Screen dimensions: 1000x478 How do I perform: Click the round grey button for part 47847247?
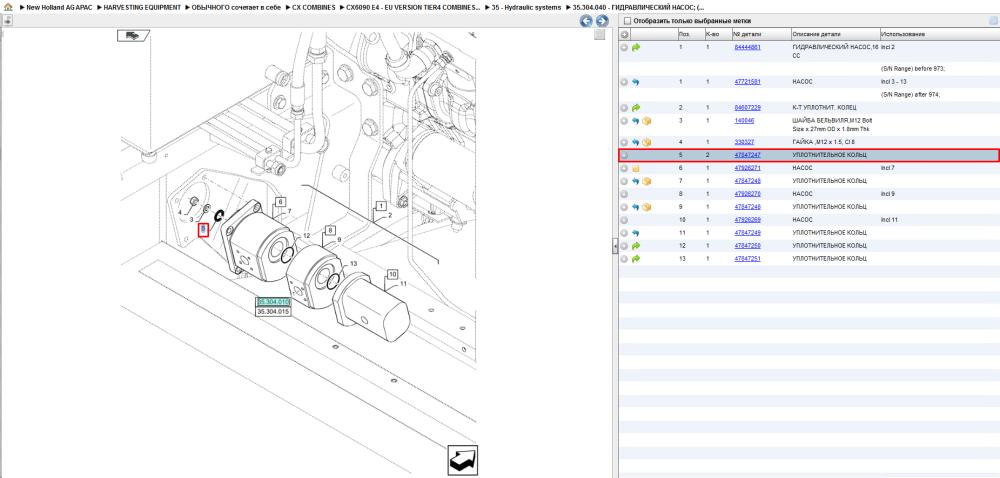(624, 155)
